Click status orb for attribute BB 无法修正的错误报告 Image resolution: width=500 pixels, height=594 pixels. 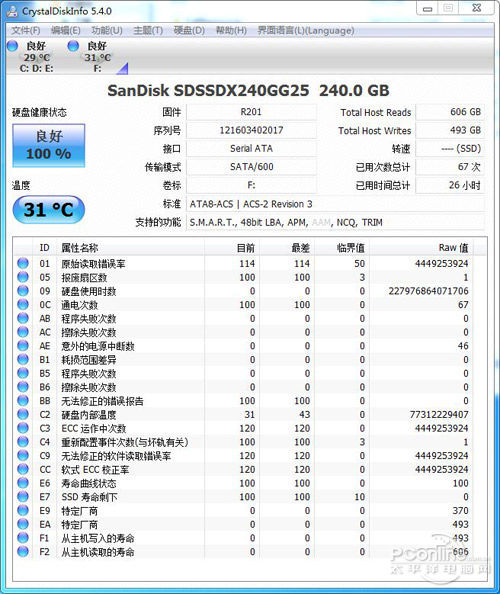point(23,400)
